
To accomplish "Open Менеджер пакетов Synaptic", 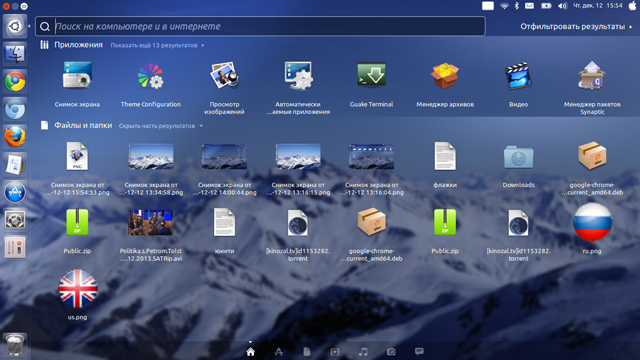I will (x=592, y=76).
